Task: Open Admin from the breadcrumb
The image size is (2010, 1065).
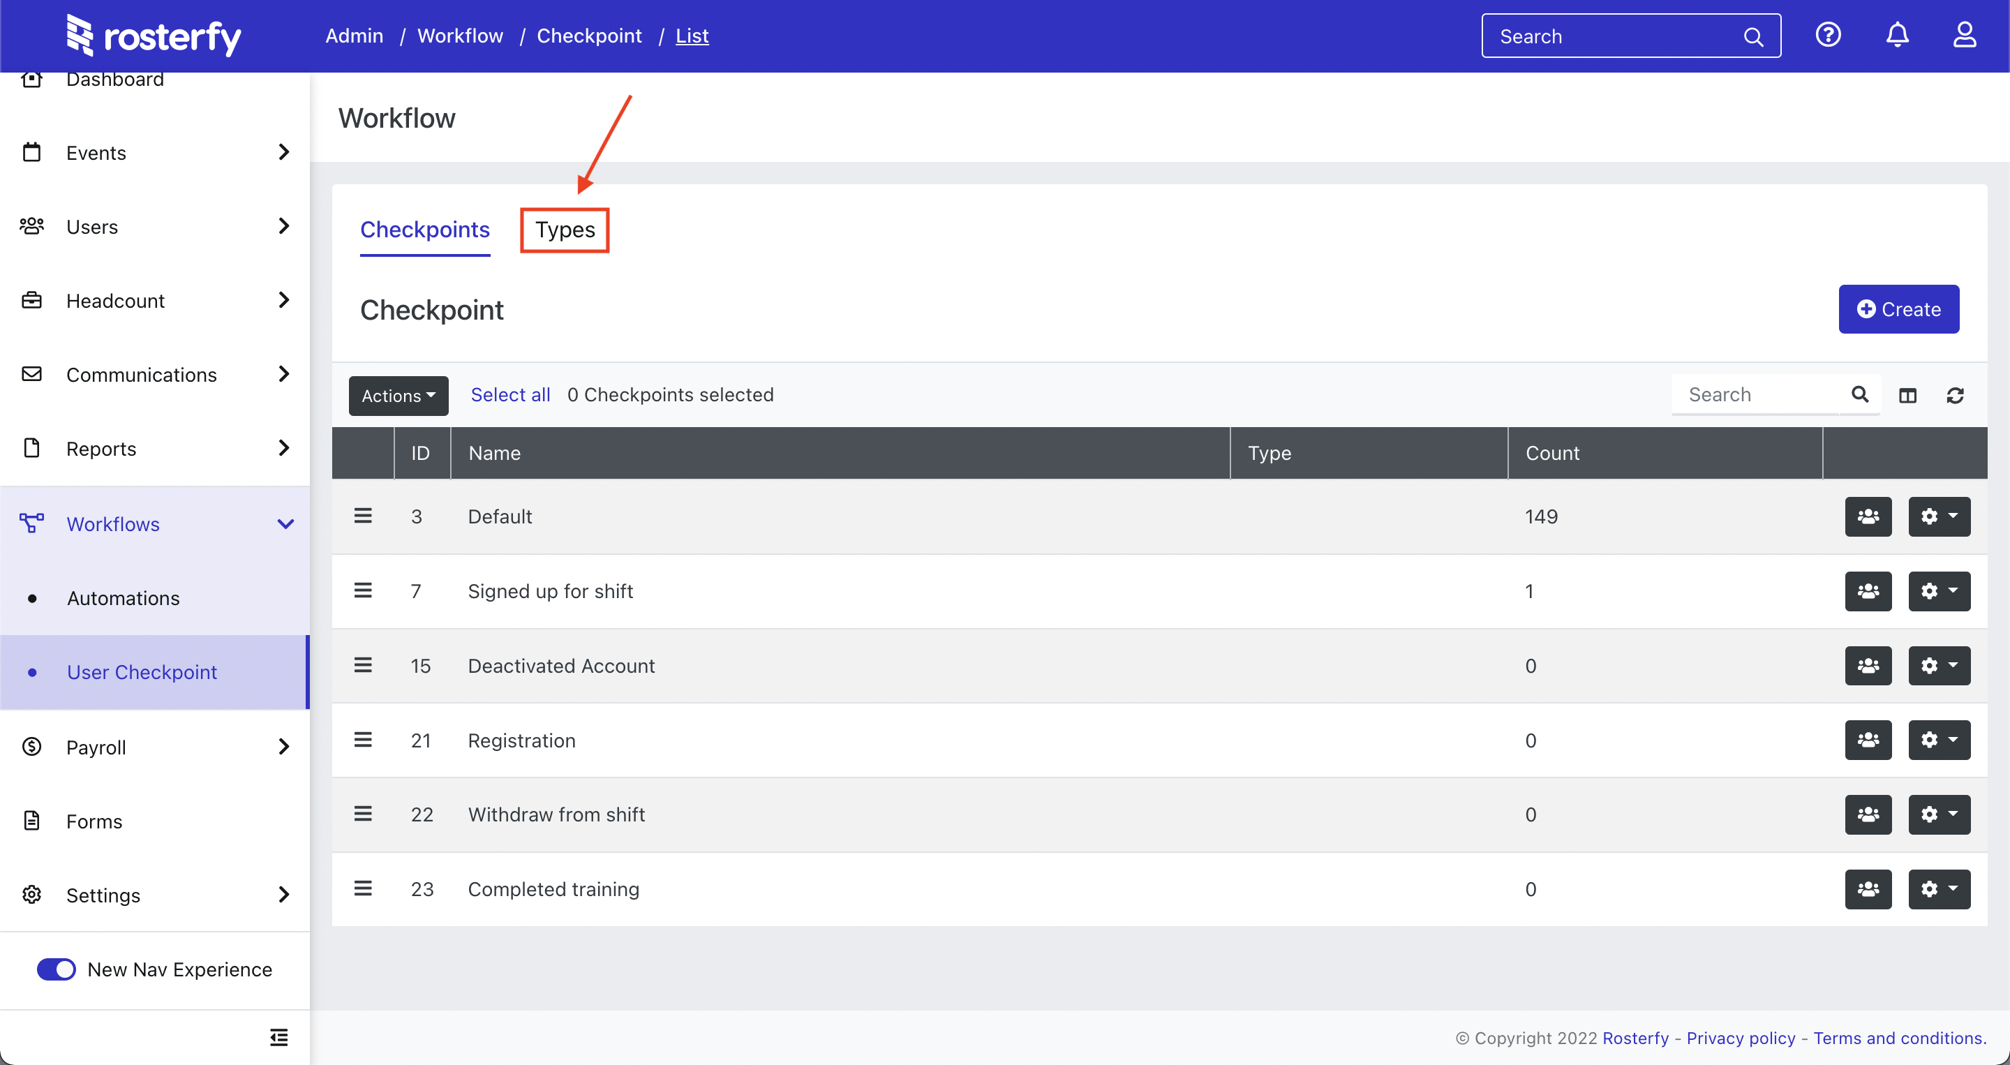Action: [354, 35]
